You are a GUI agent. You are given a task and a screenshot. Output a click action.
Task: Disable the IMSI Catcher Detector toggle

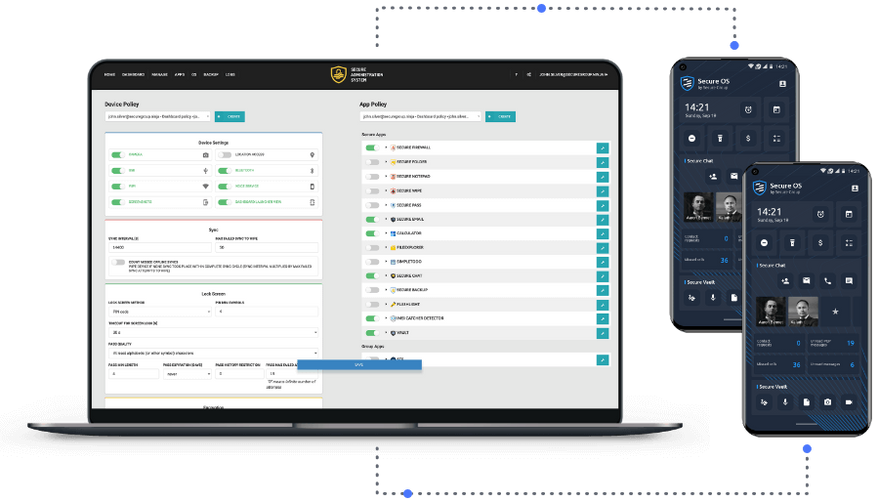click(372, 318)
